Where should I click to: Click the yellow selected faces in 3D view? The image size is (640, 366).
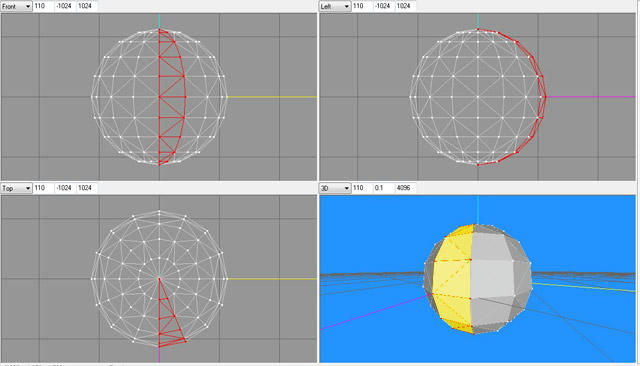pyautogui.click(x=452, y=278)
